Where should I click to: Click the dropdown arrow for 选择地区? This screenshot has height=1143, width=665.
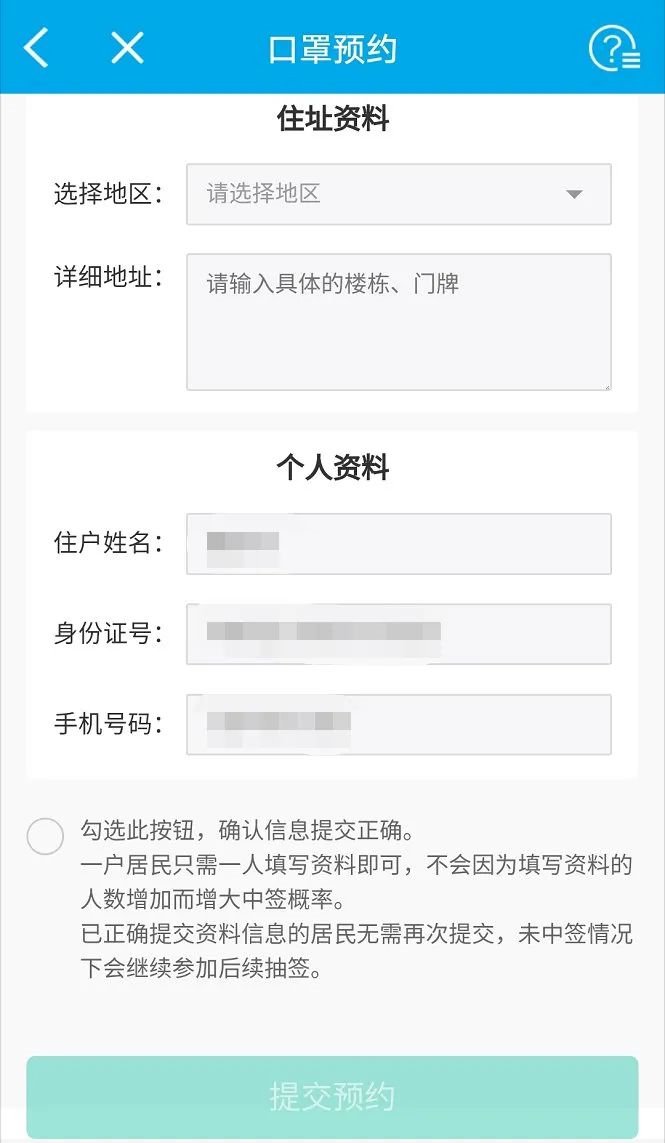click(574, 194)
